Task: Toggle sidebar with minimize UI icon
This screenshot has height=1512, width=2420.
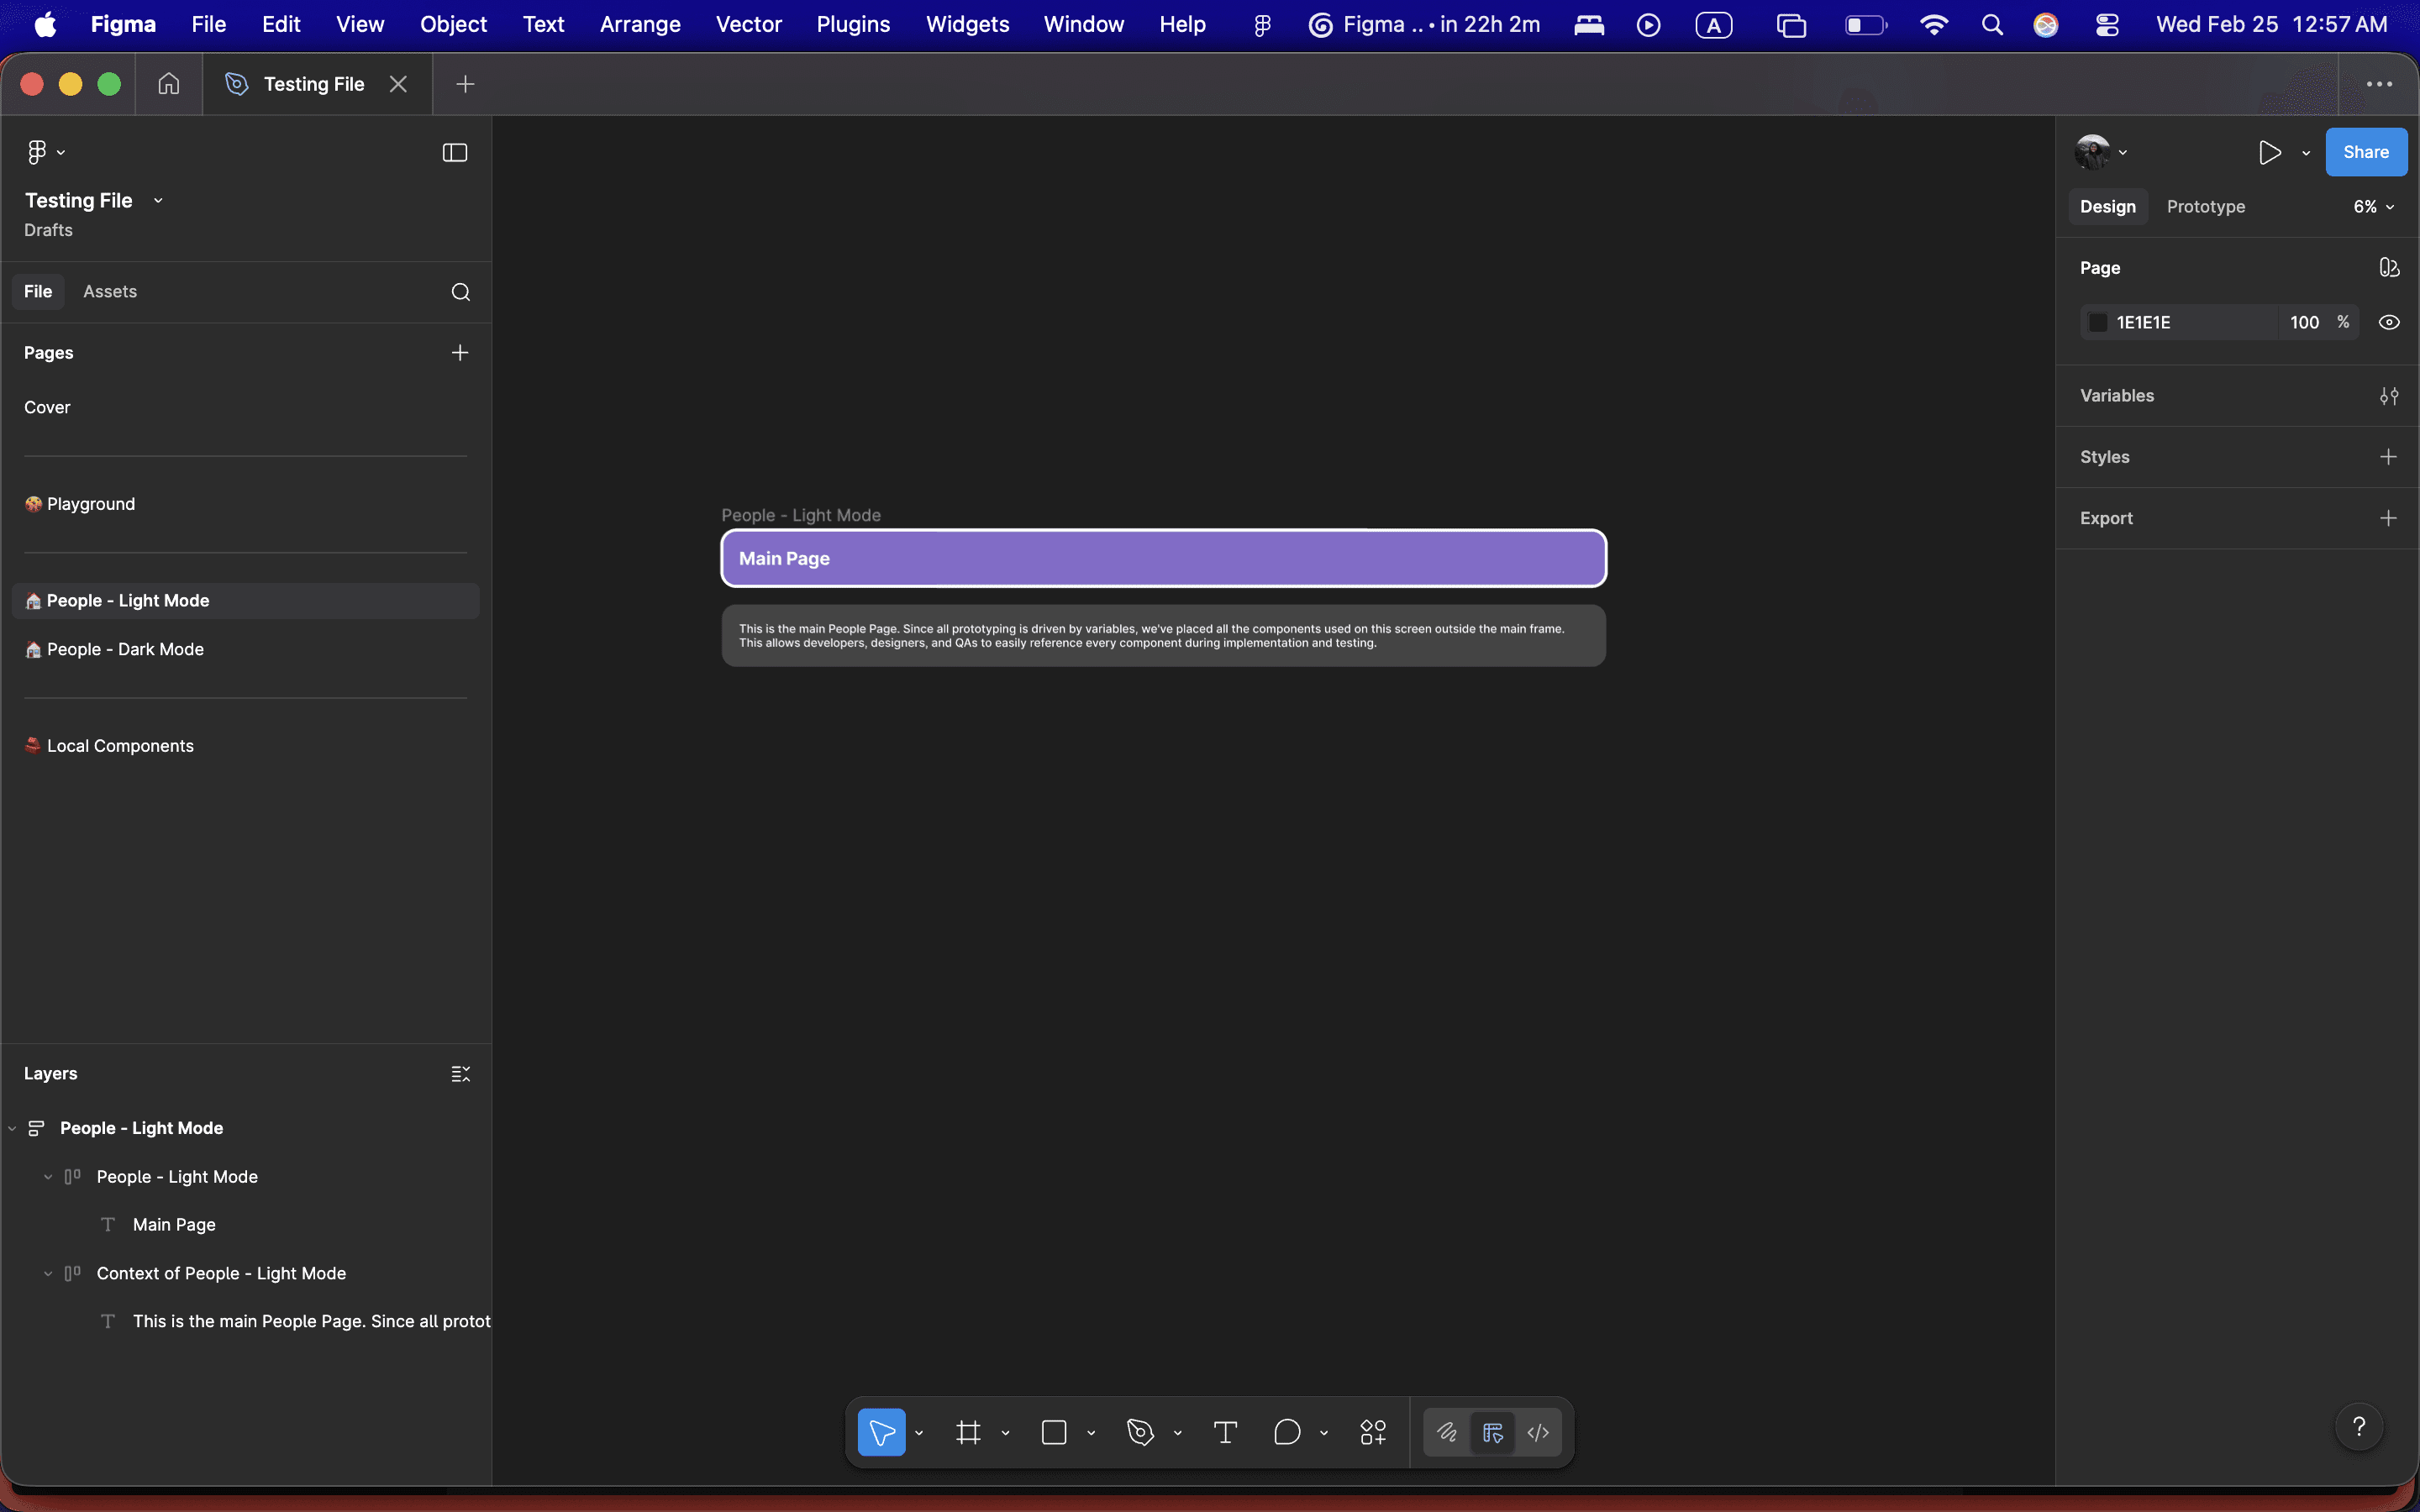Action: [455, 152]
